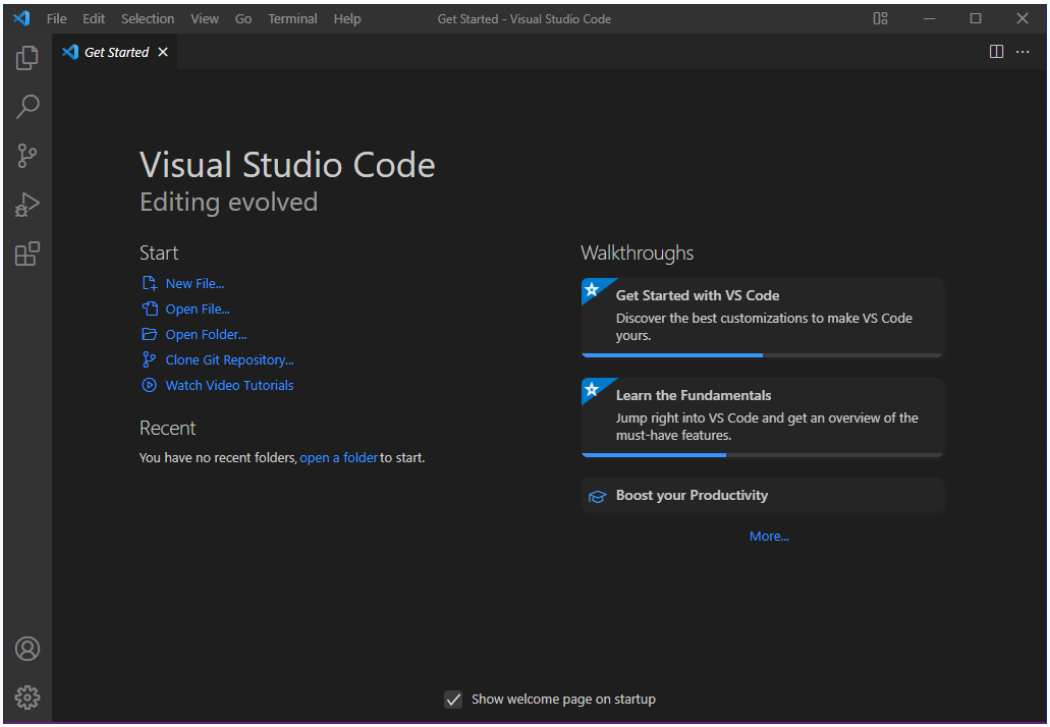The image size is (1050, 727).
Task: Click the 'Editing evolved' subtitle
Action: [228, 202]
